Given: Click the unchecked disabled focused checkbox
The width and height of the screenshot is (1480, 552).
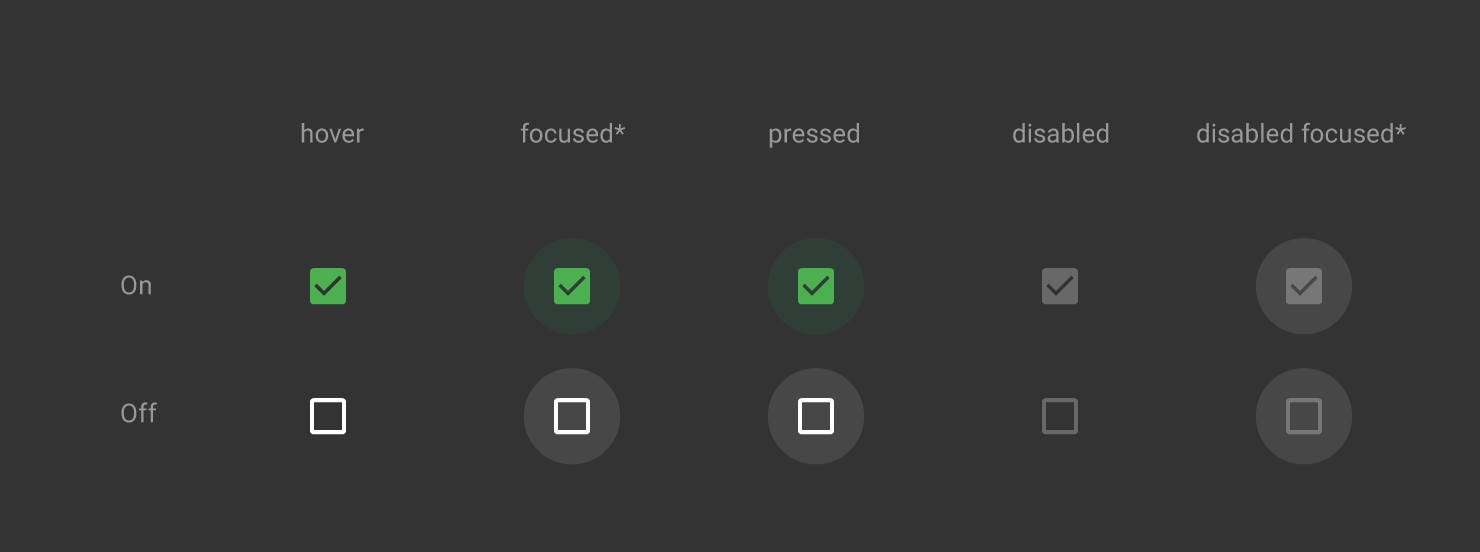Looking at the screenshot, I should 1304,416.
